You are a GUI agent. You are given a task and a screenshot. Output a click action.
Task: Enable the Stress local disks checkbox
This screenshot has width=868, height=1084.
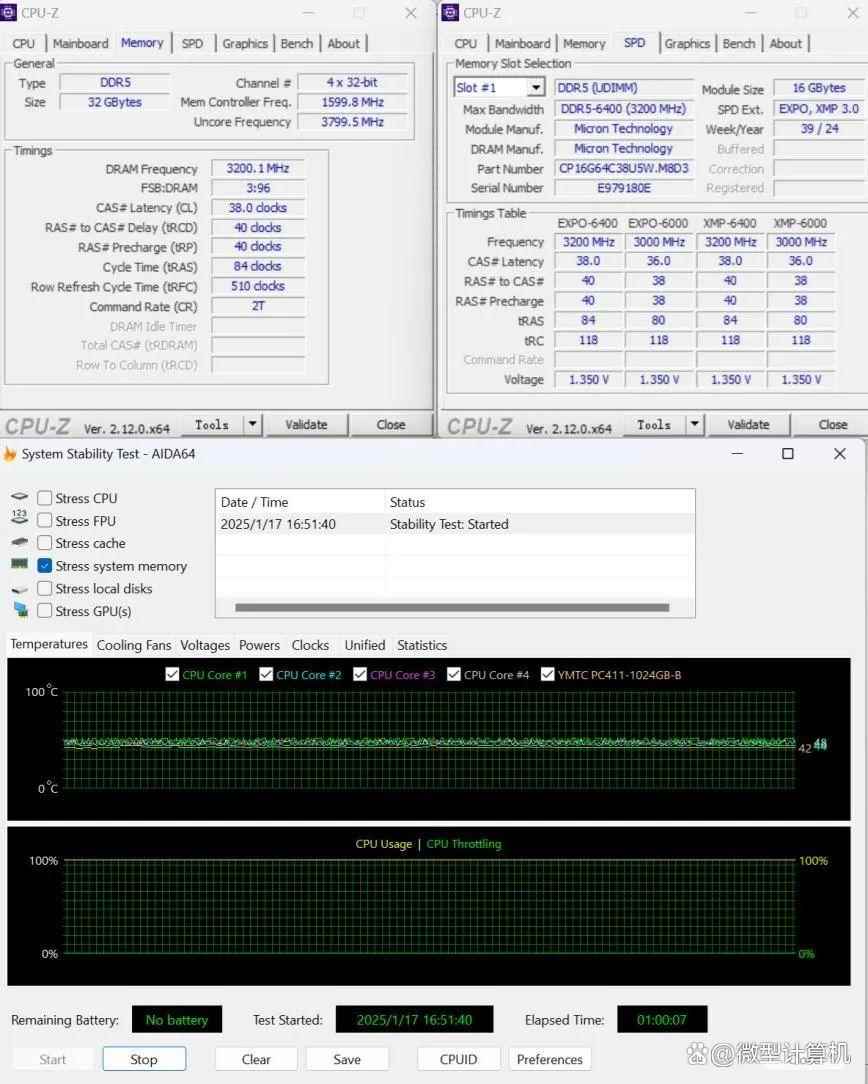tap(45, 588)
